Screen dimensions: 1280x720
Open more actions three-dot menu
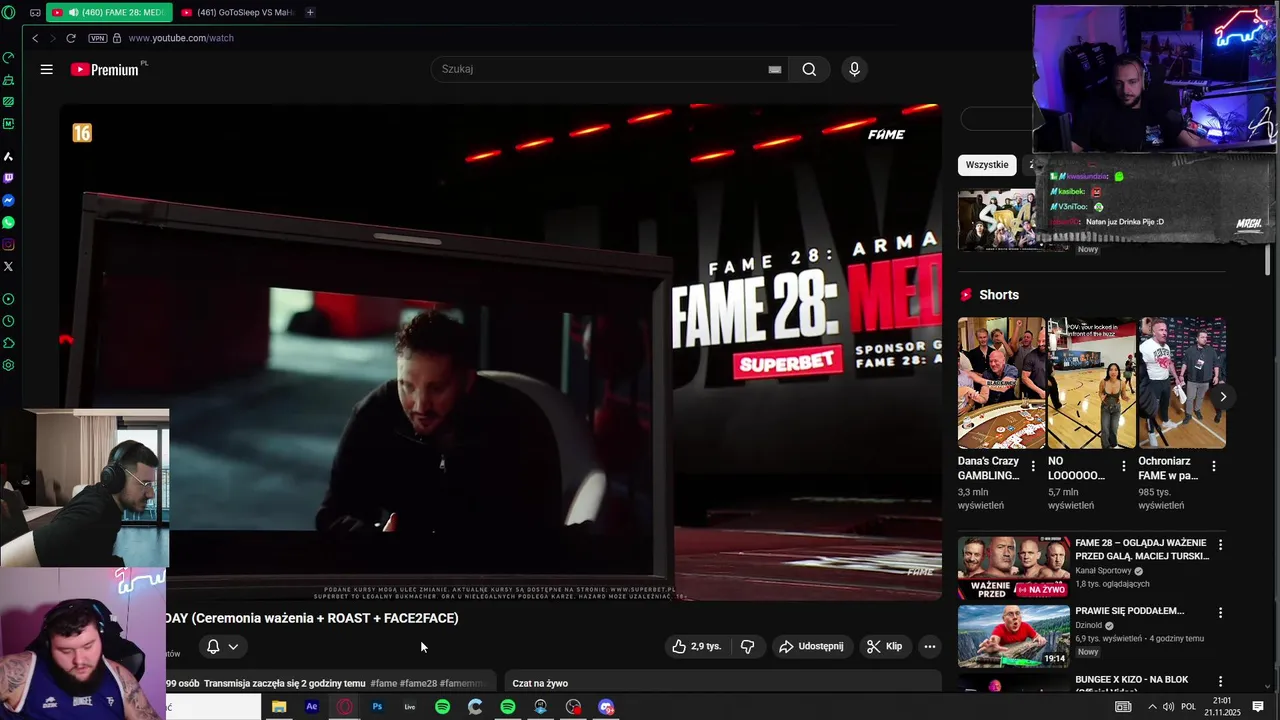click(x=930, y=646)
